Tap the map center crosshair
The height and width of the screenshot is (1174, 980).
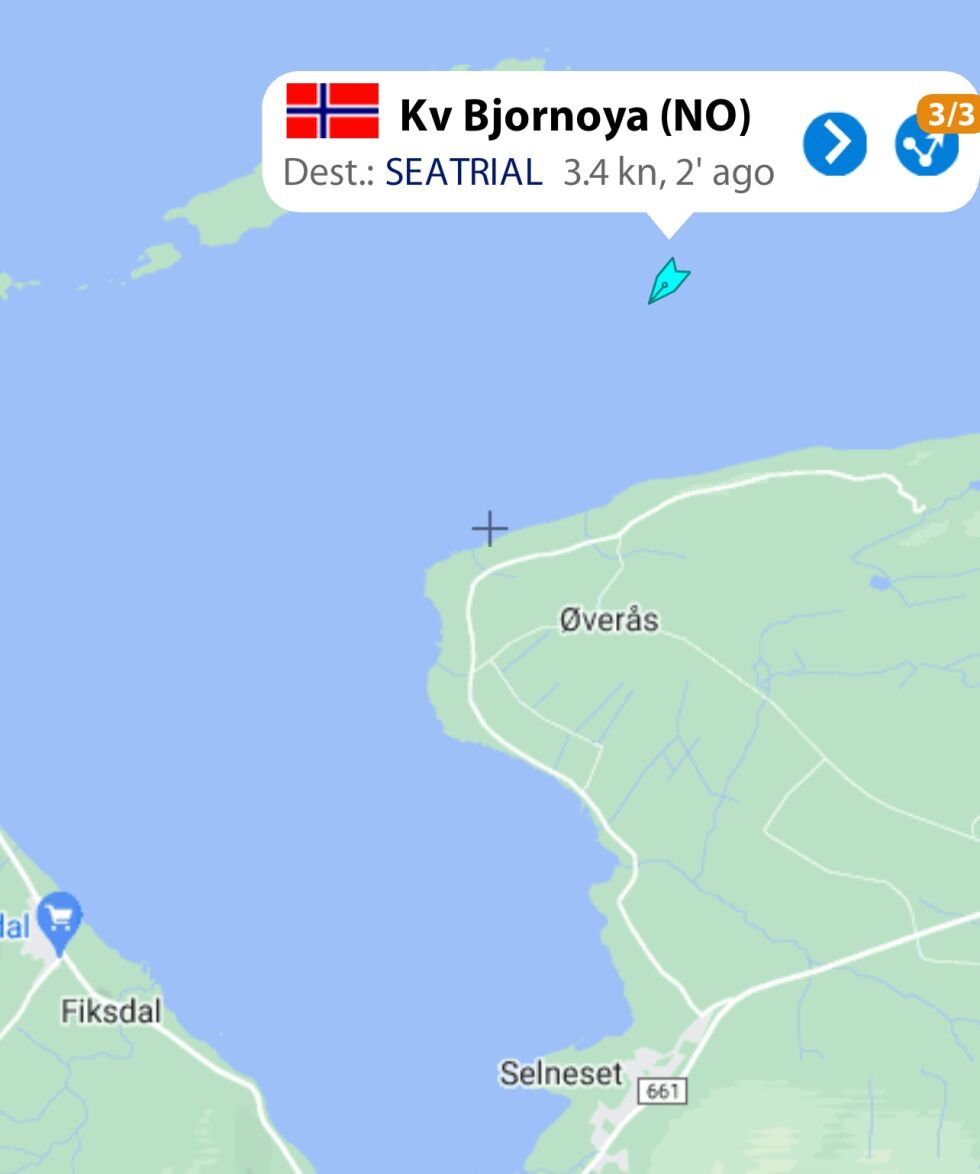click(490, 529)
